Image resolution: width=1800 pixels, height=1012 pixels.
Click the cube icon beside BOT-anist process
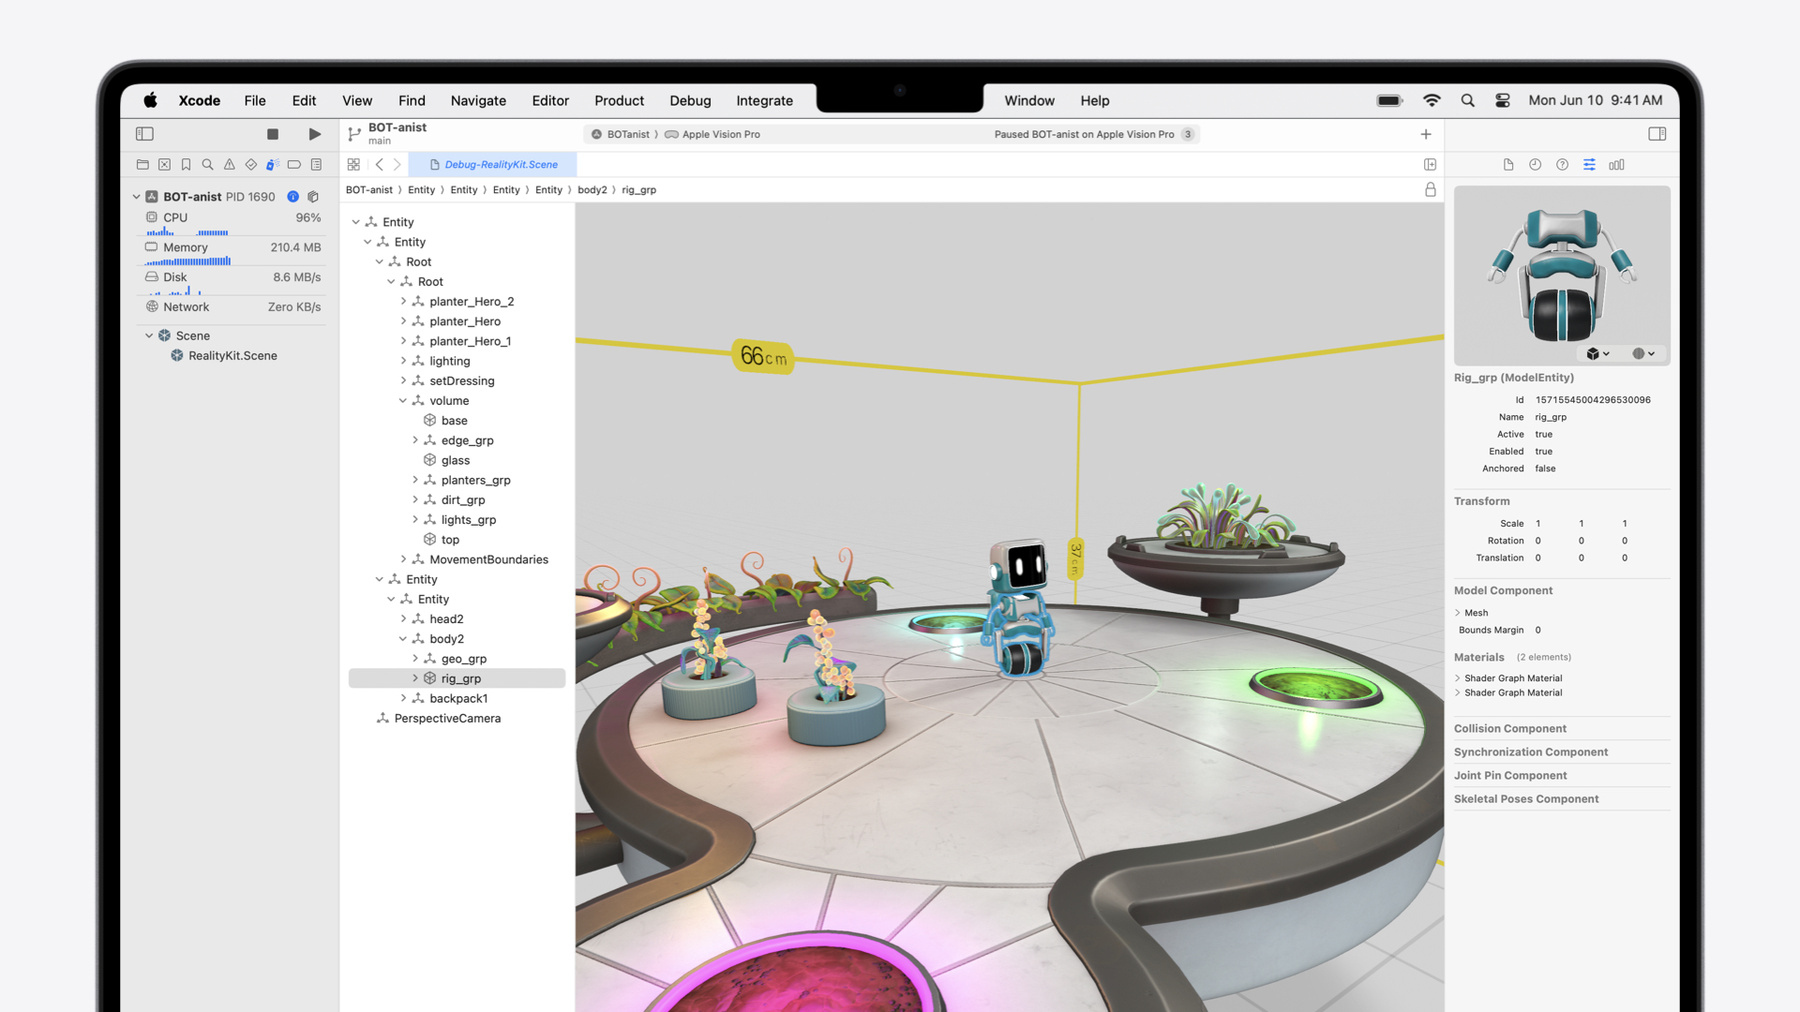coord(313,197)
